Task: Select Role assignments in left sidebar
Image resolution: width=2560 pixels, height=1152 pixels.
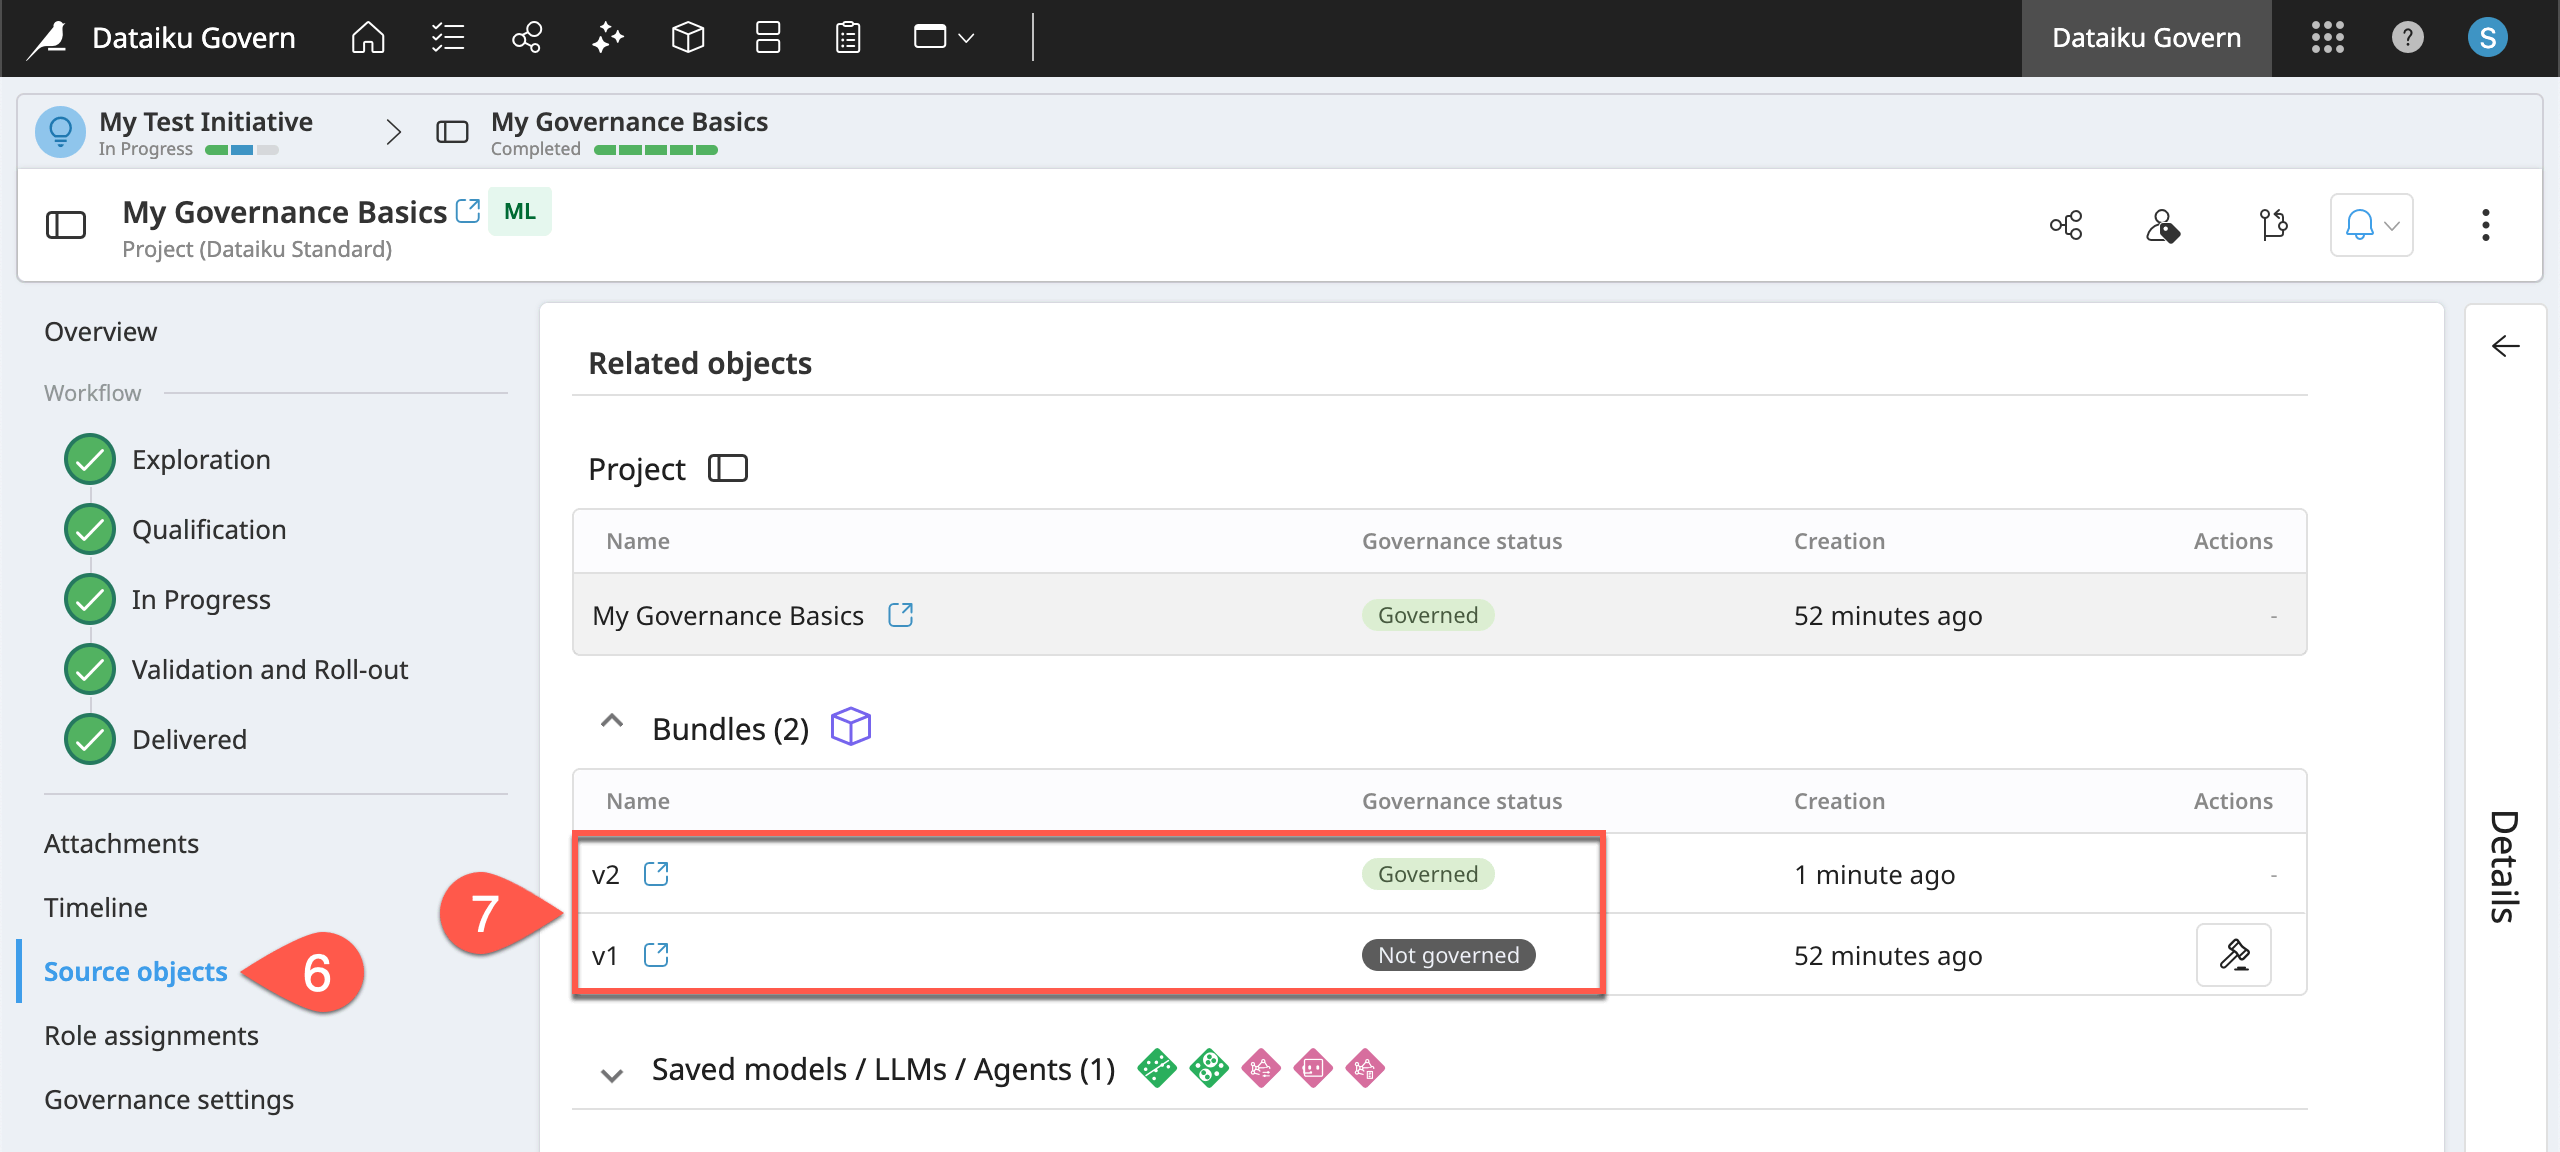Action: coord(151,1035)
